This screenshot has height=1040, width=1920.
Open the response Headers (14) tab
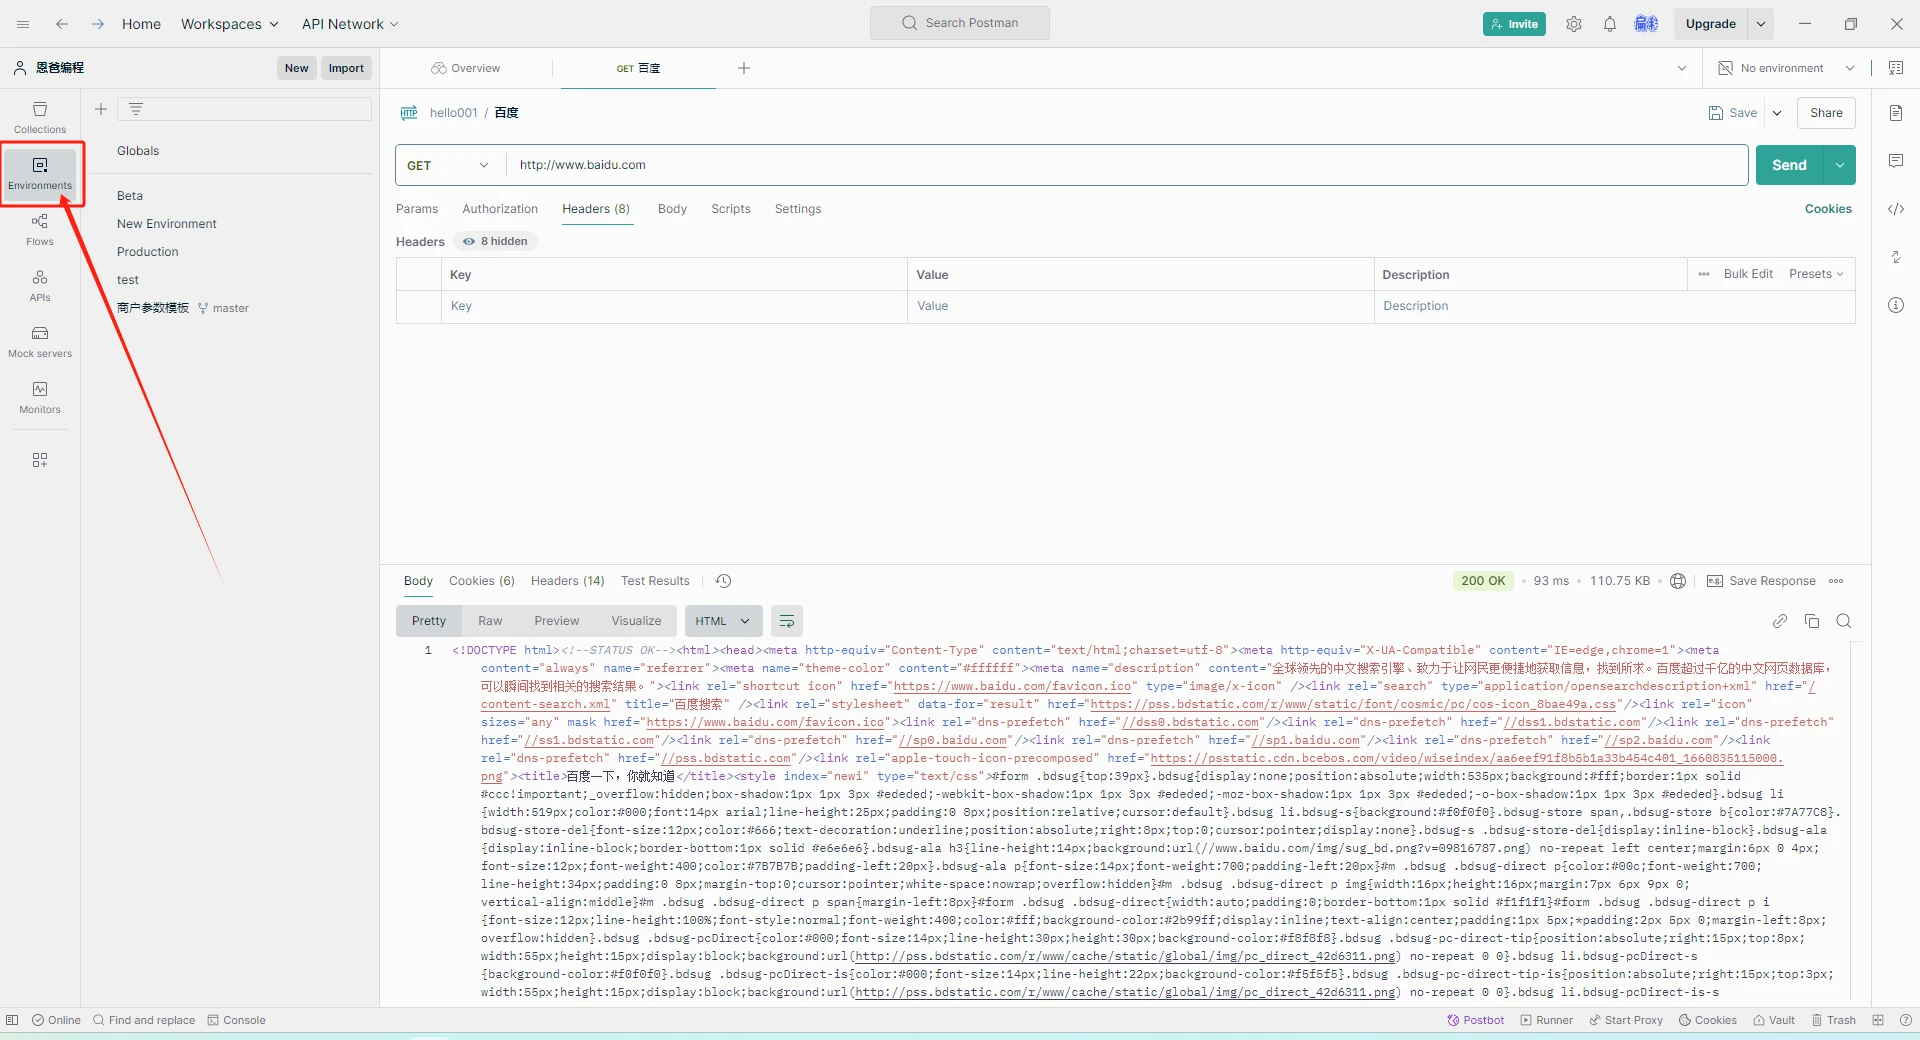point(568,581)
